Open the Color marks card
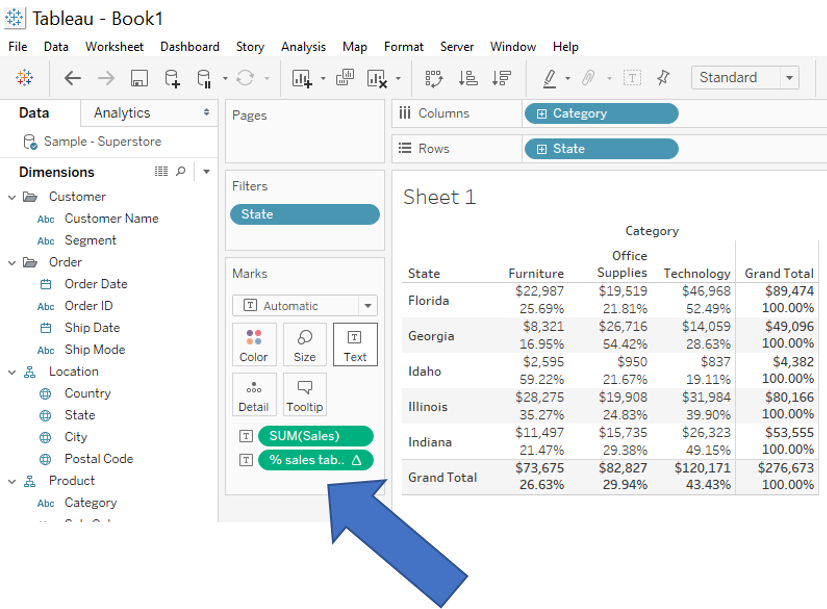 coord(254,345)
